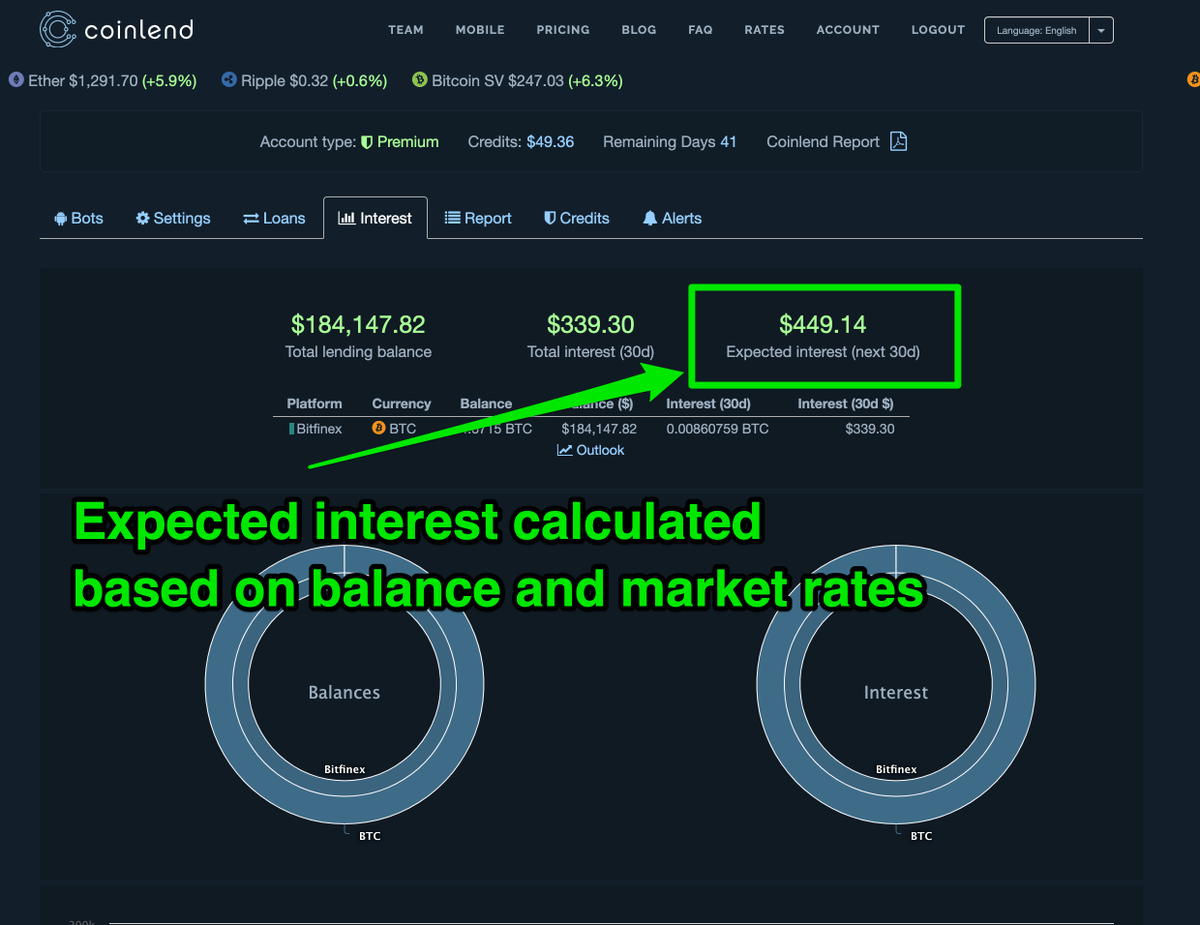The width and height of the screenshot is (1200, 925).
Task: Click the BTC label below Interest chart
Action: (922, 835)
